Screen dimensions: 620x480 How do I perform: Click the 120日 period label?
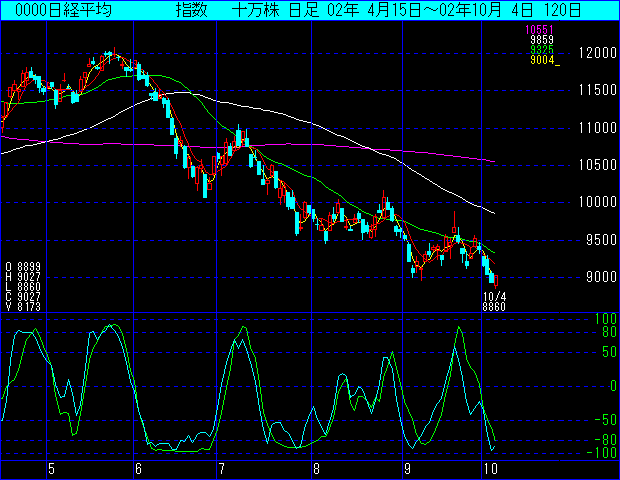pos(562,10)
